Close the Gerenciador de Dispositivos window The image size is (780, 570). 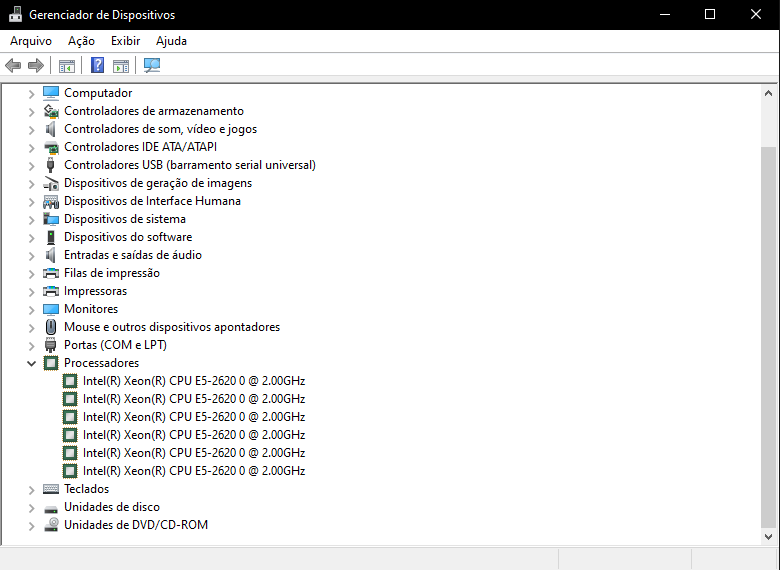click(756, 14)
